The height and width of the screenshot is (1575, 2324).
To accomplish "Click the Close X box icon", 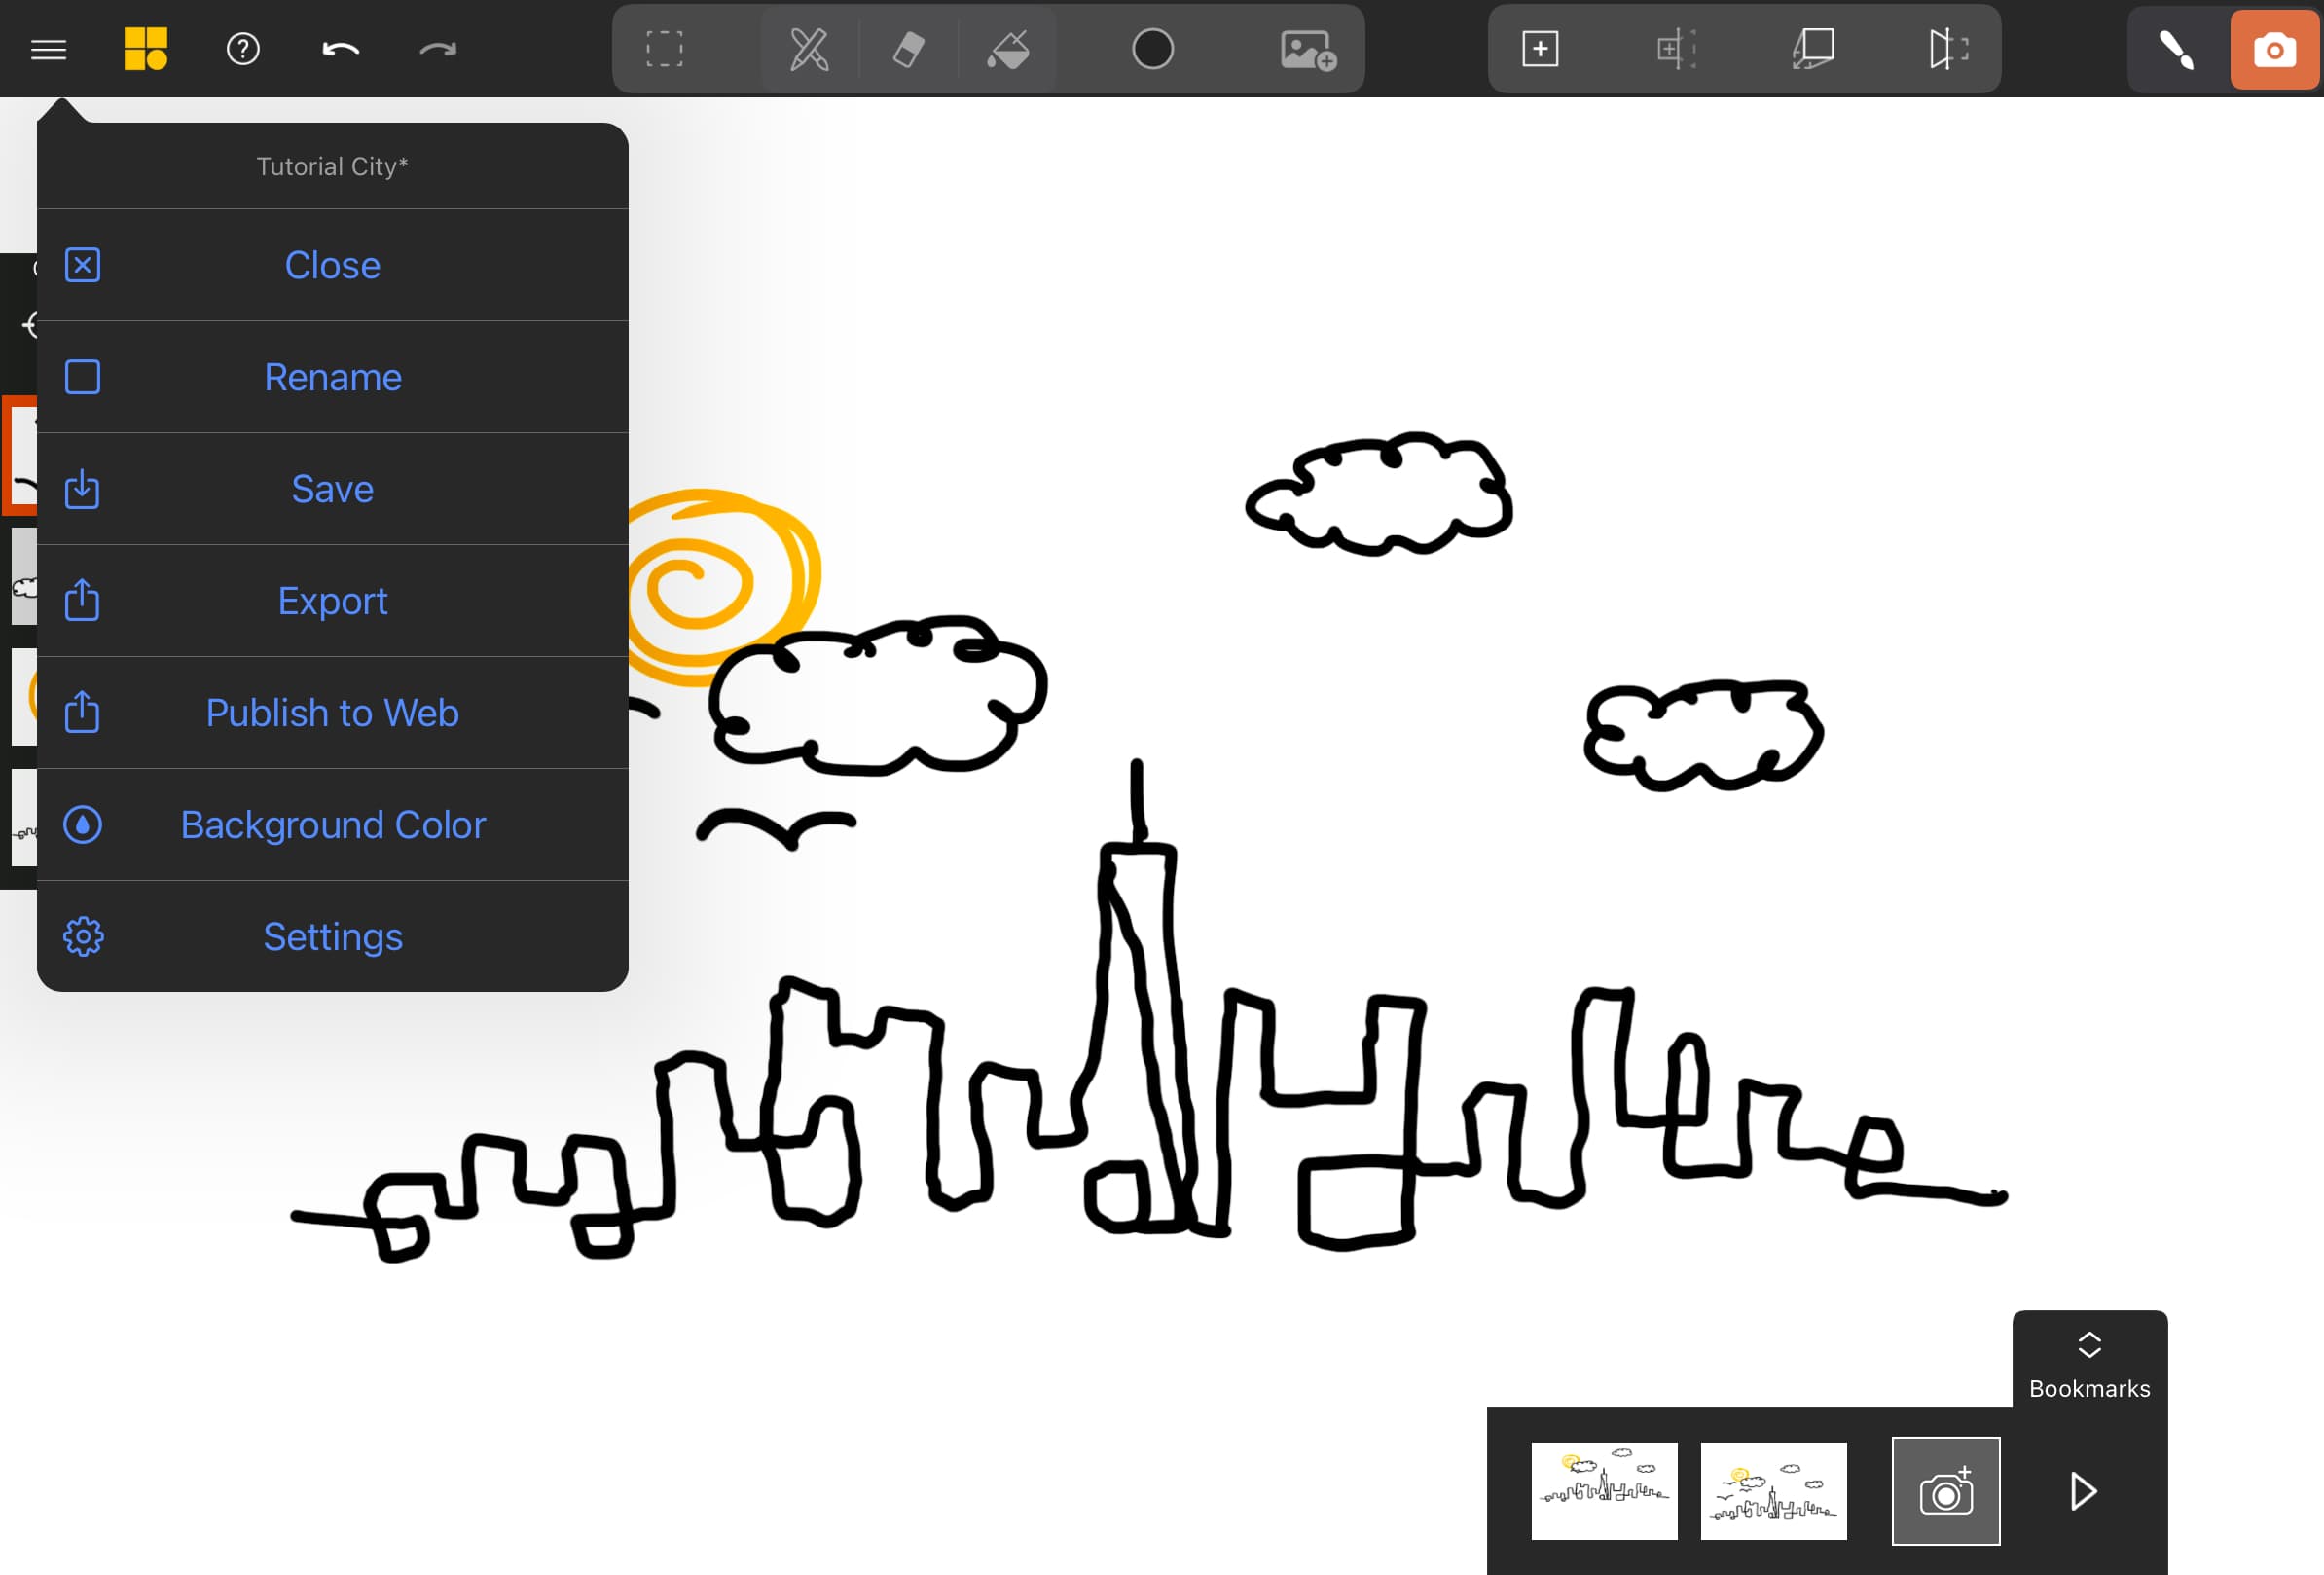I will 82,265.
